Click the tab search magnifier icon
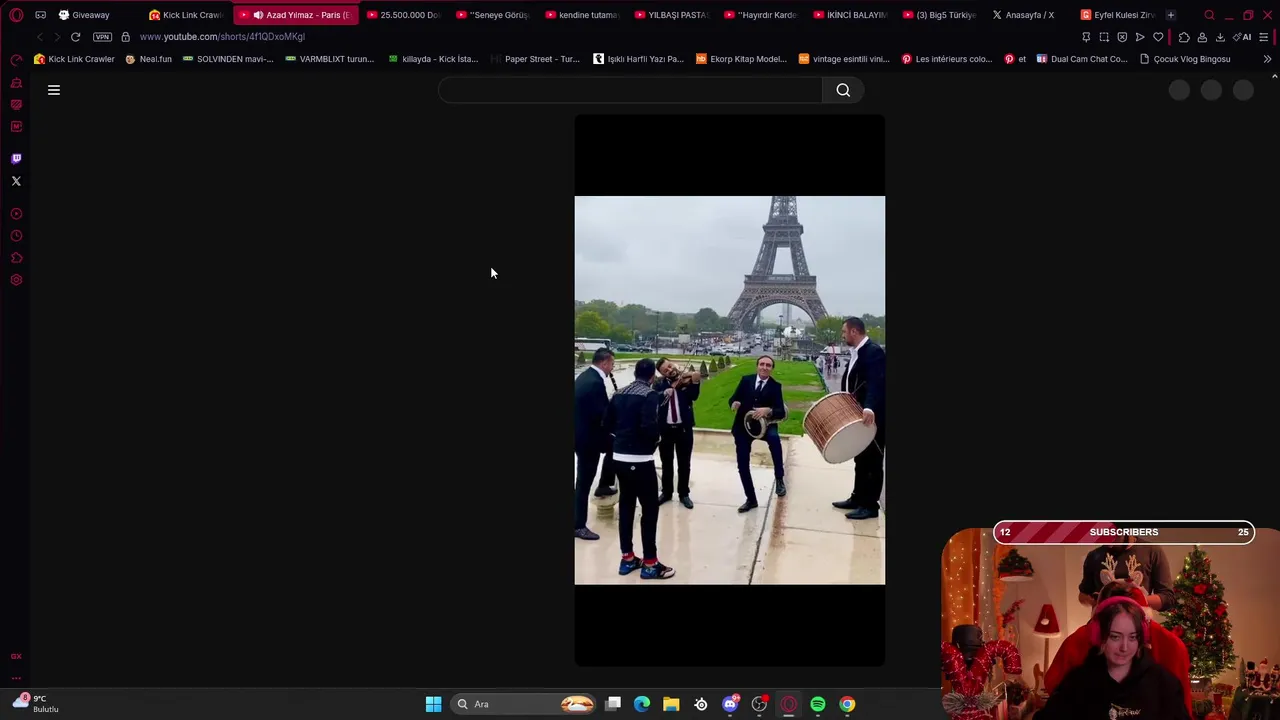 click(x=1209, y=15)
